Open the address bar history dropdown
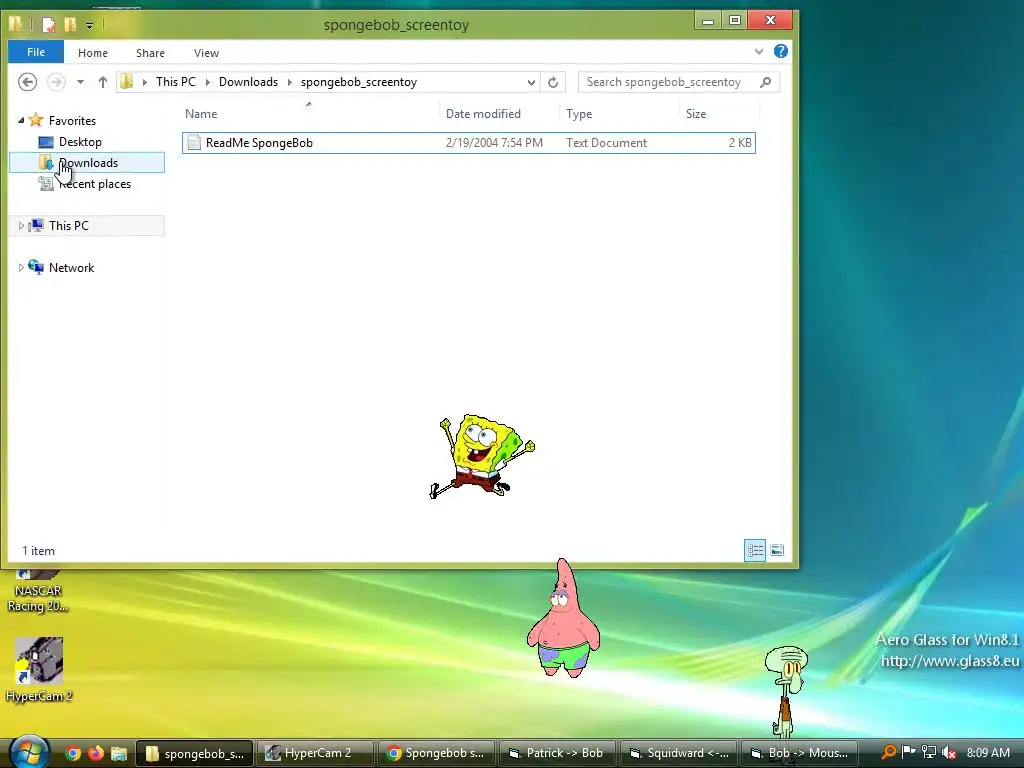Viewport: 1024px width, 768px height. [531, 82]
